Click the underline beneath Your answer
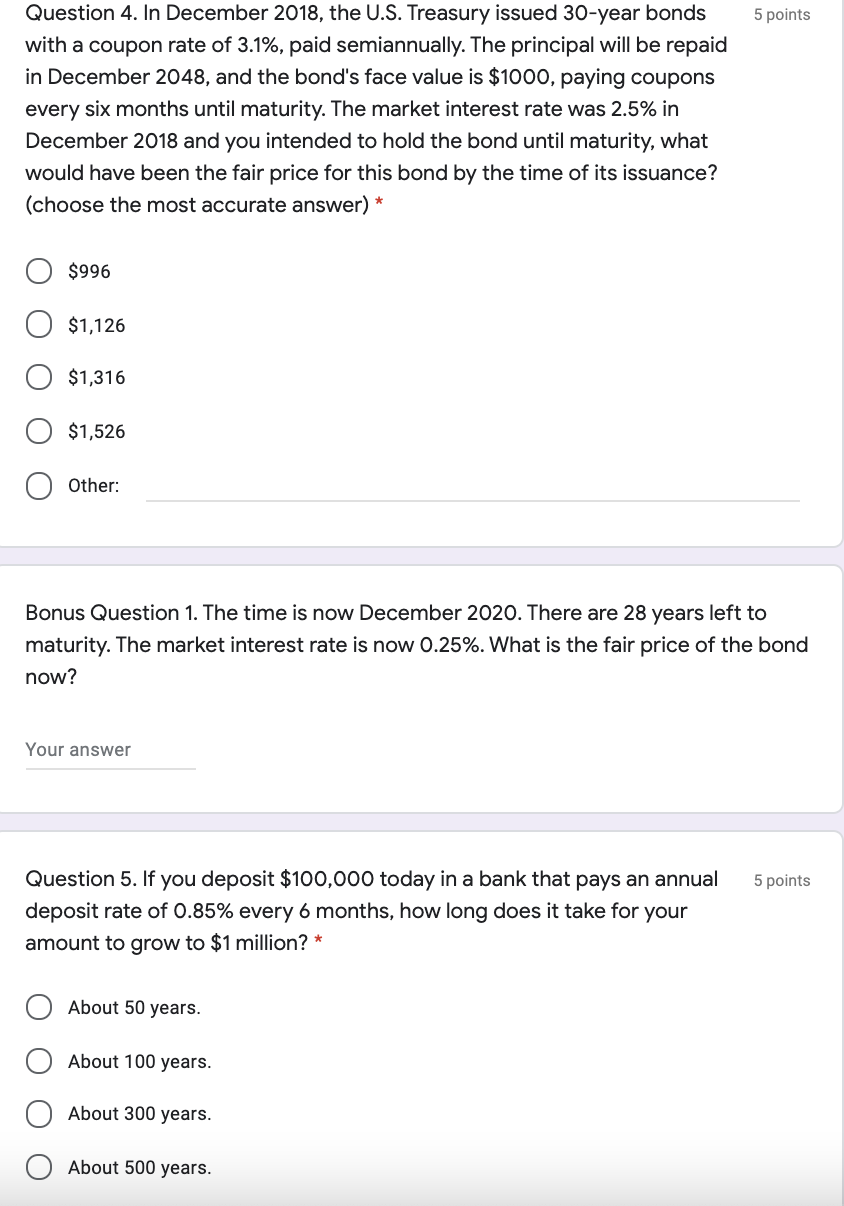Viewport: 844px width, 1206px height. 108,765
